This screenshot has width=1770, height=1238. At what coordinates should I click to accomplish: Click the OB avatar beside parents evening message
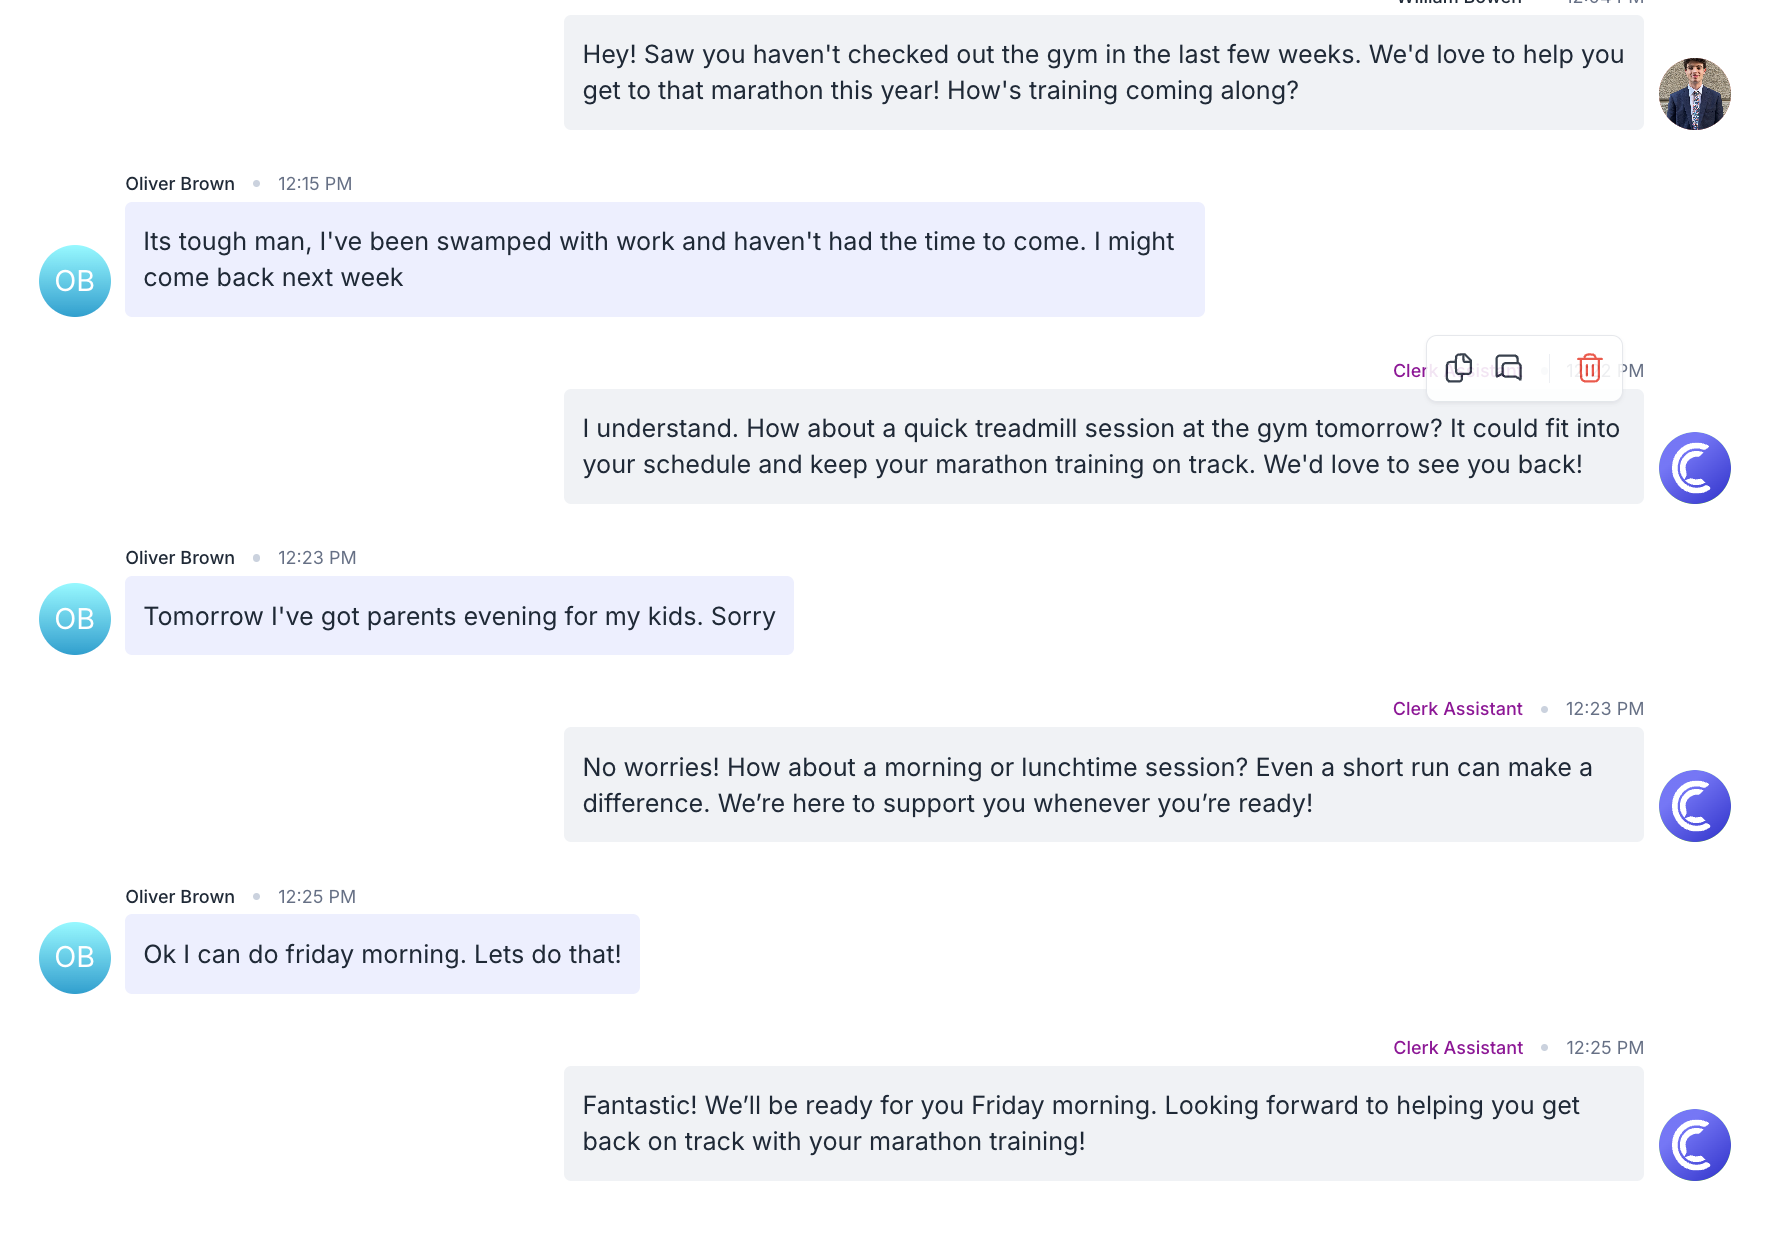click(75, 619)
